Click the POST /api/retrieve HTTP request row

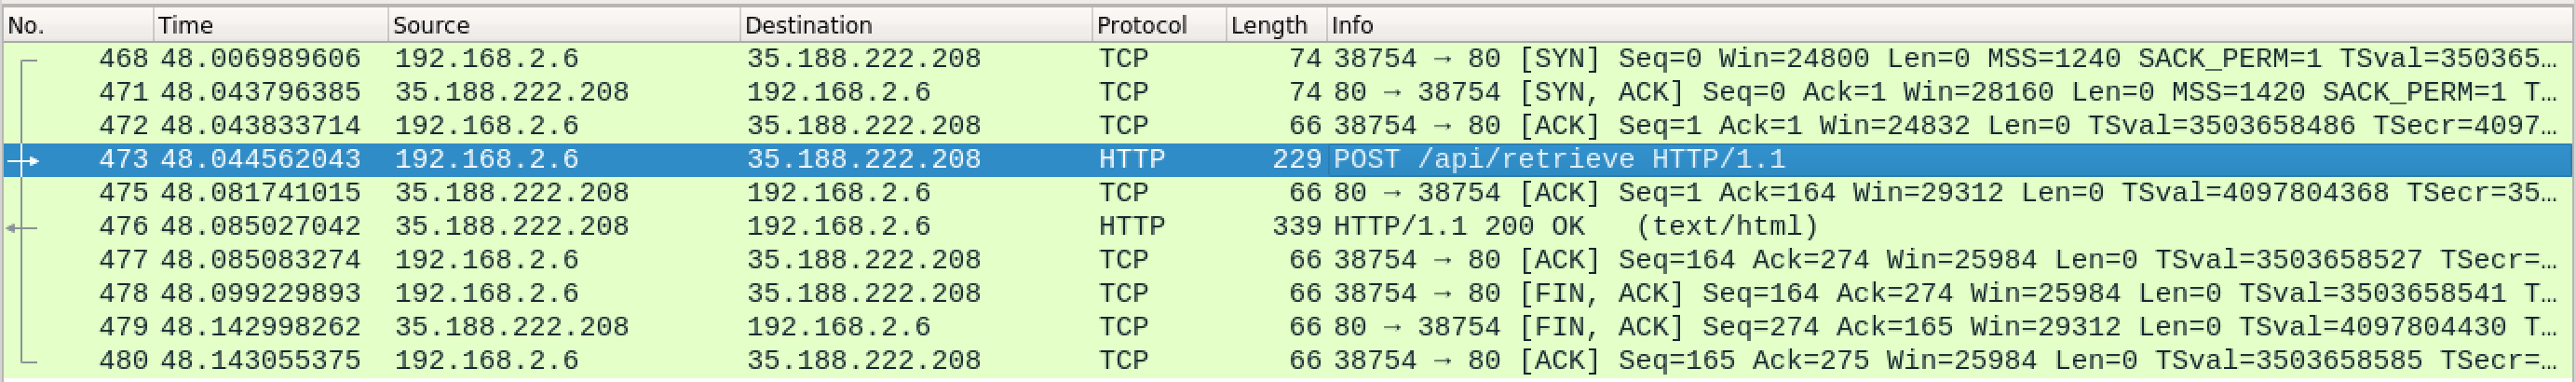1558,159
